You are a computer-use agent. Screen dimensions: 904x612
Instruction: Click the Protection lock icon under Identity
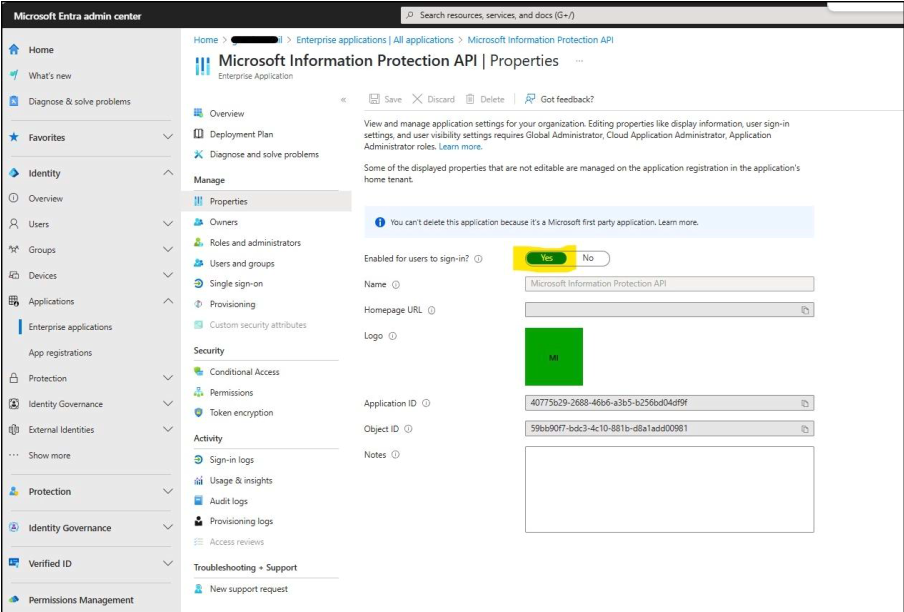[x=14, y=378]
